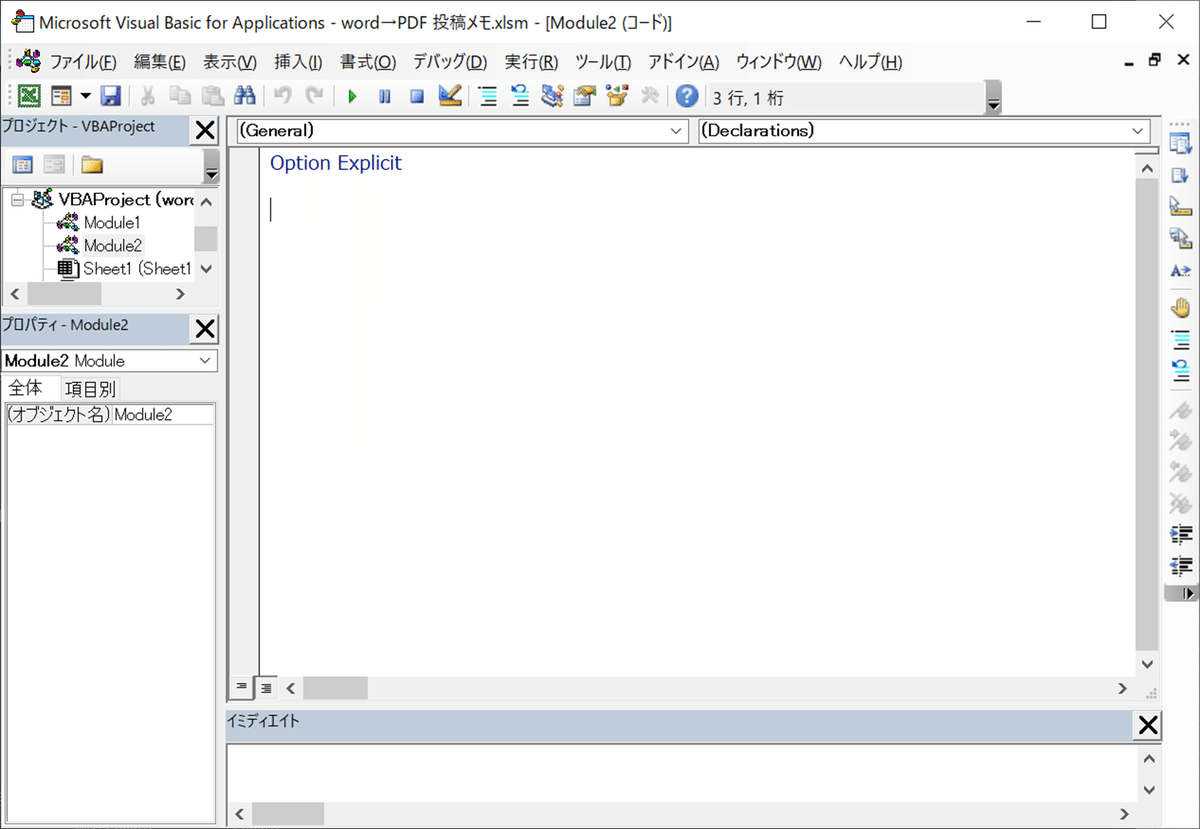Toggle Design Mode with the ruler icon
The height and width of the screenshot is (829, 1200).
(x=450, y=96)
